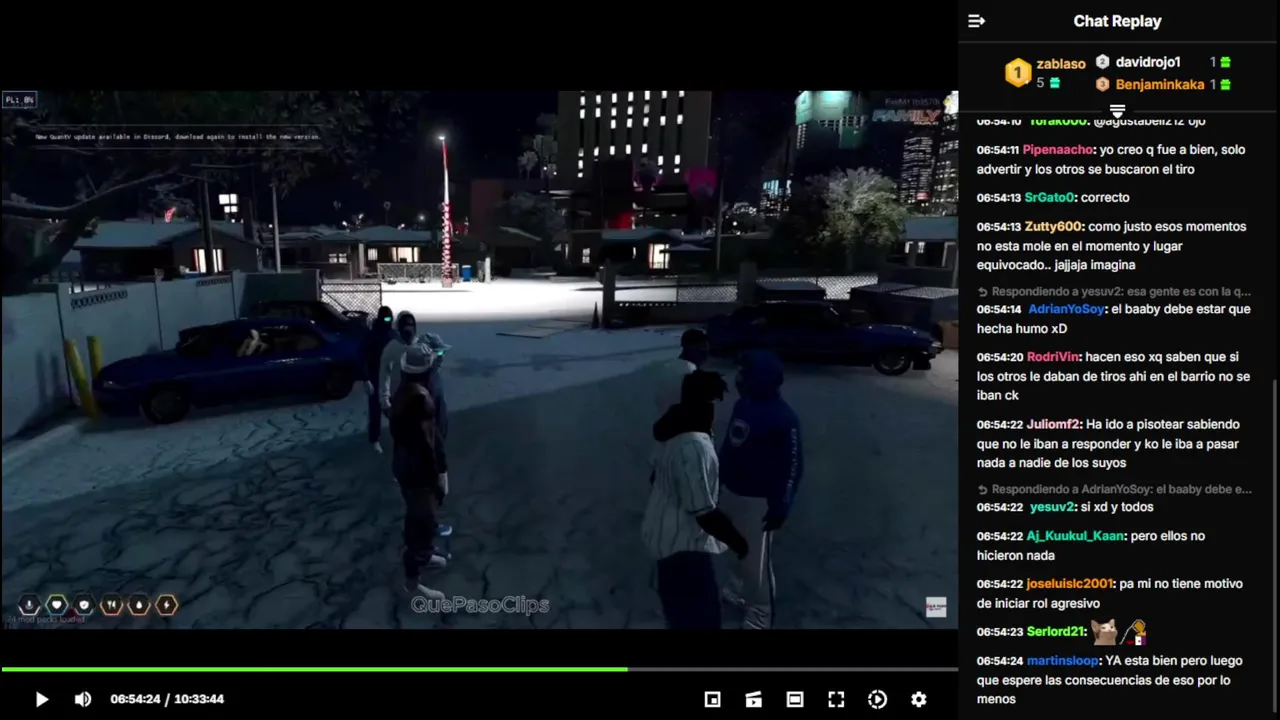The width and height of the screenshot is (1280, 720).
Task: Open Juliomf2's user card in chat
Action: pyautogui.click(x=1054, y=425)
